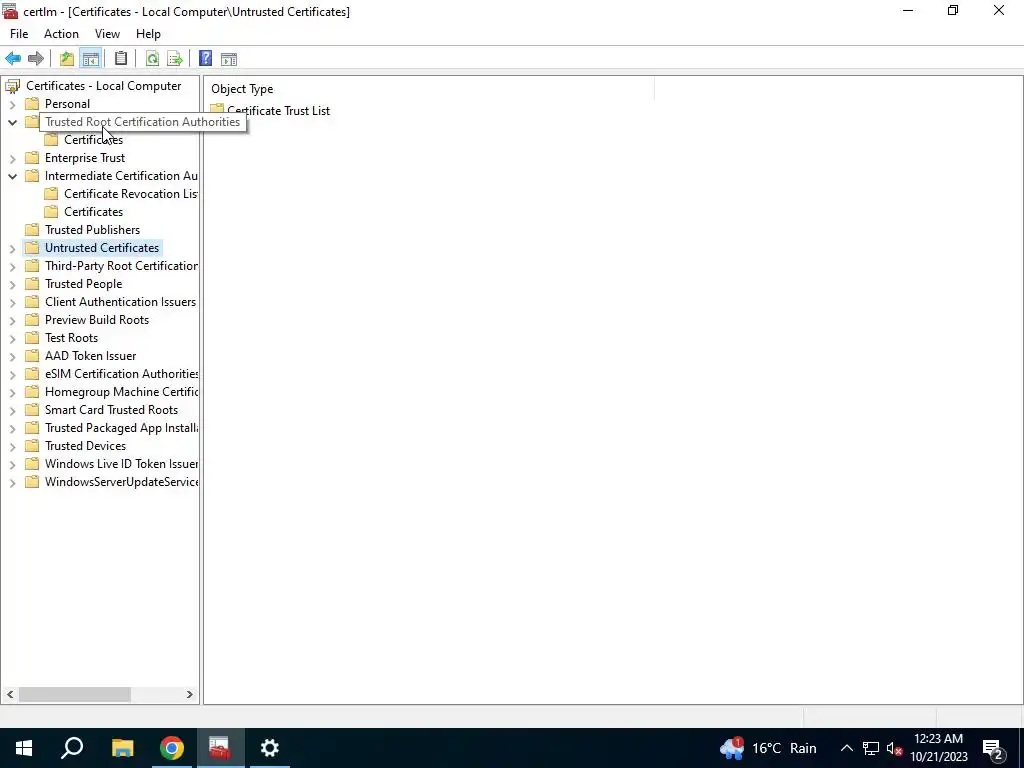Image resolution: width=1024 pixels, height=768 pixels.
Task: Open Settings gear on the taskbar
Action: pos(270,748)
